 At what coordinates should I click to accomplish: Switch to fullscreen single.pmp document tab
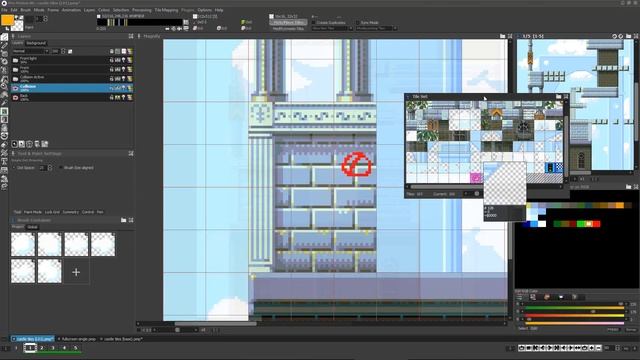tap(78, 339)
